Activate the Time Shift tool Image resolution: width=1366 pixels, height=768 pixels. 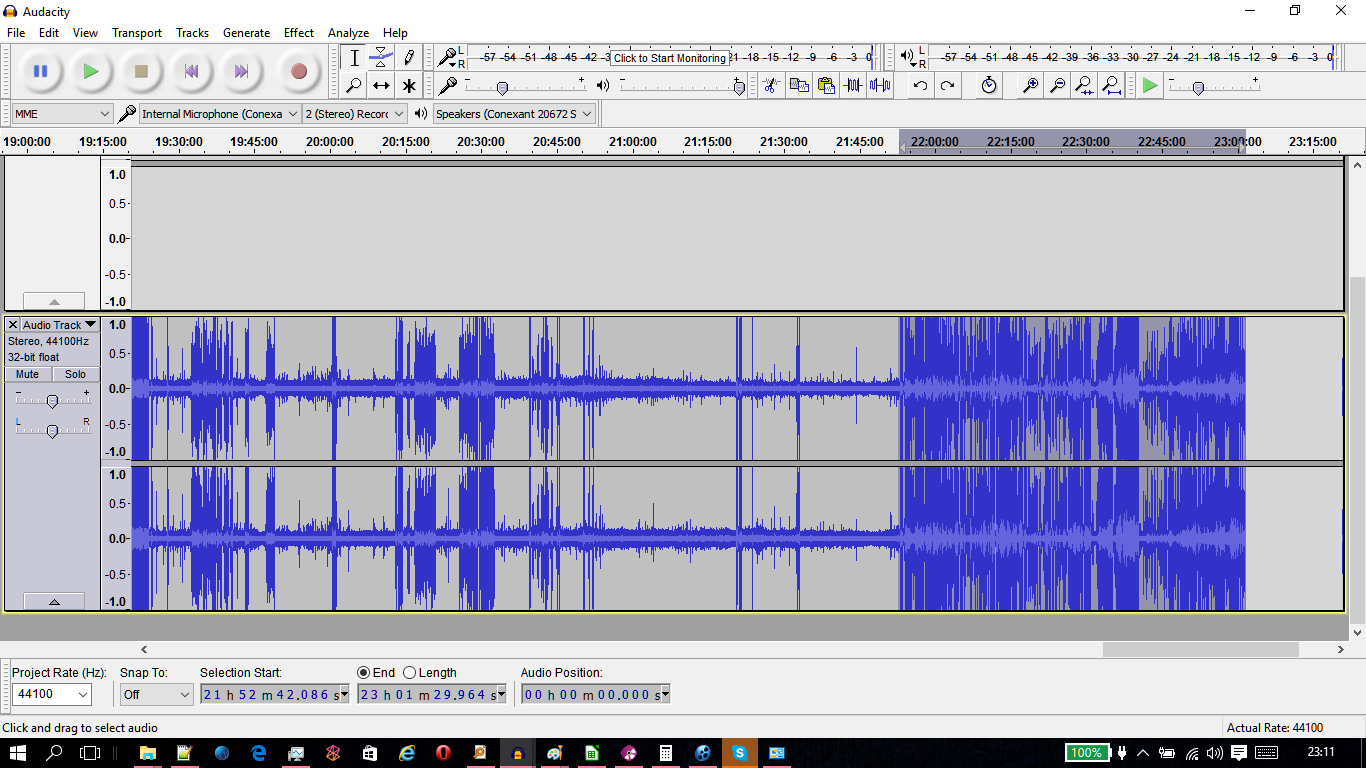click(381, 86)
